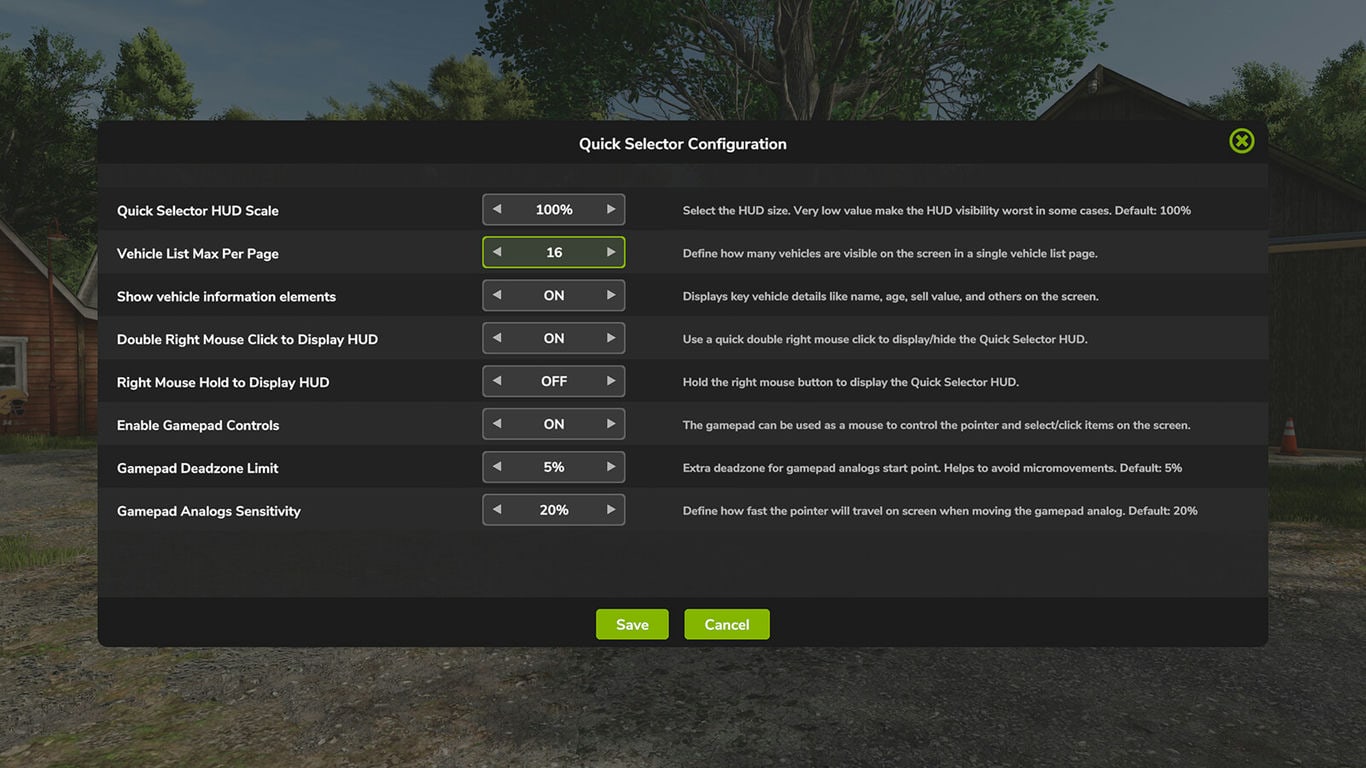Toggle Right Mouse Hold to Display HUD left arrow
Viewport: 1366px width, 768px height.
497,382
